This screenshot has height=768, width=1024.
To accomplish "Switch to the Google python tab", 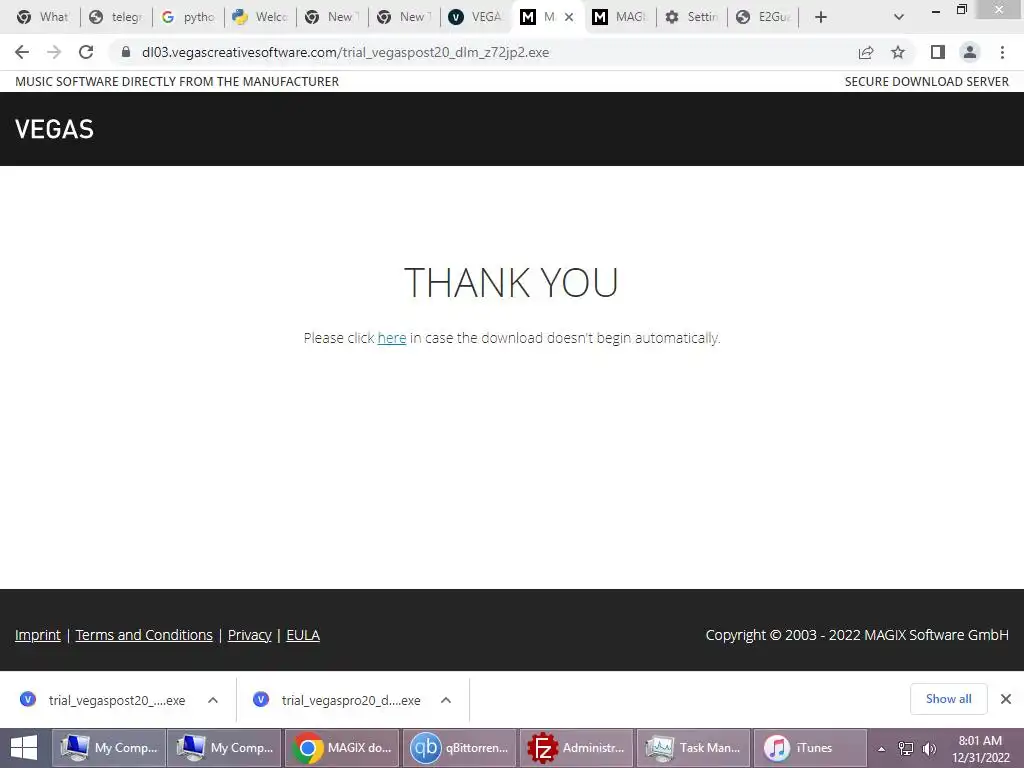I will point(189,17).
